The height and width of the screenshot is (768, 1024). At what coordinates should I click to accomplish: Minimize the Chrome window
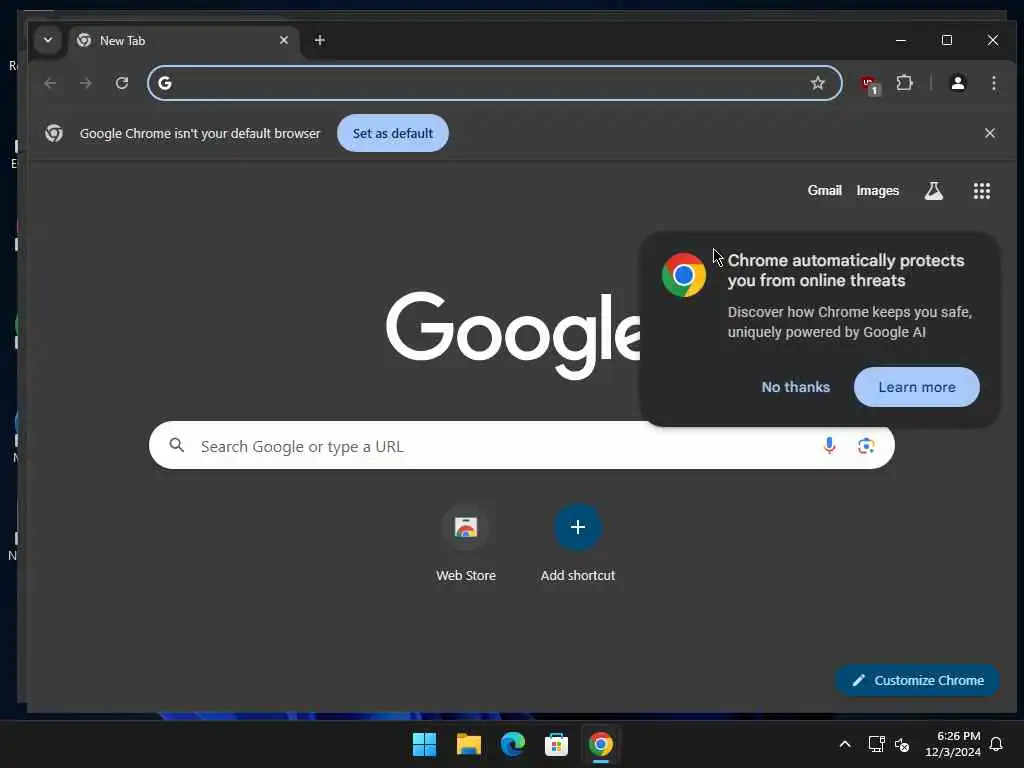pos(901,40)
